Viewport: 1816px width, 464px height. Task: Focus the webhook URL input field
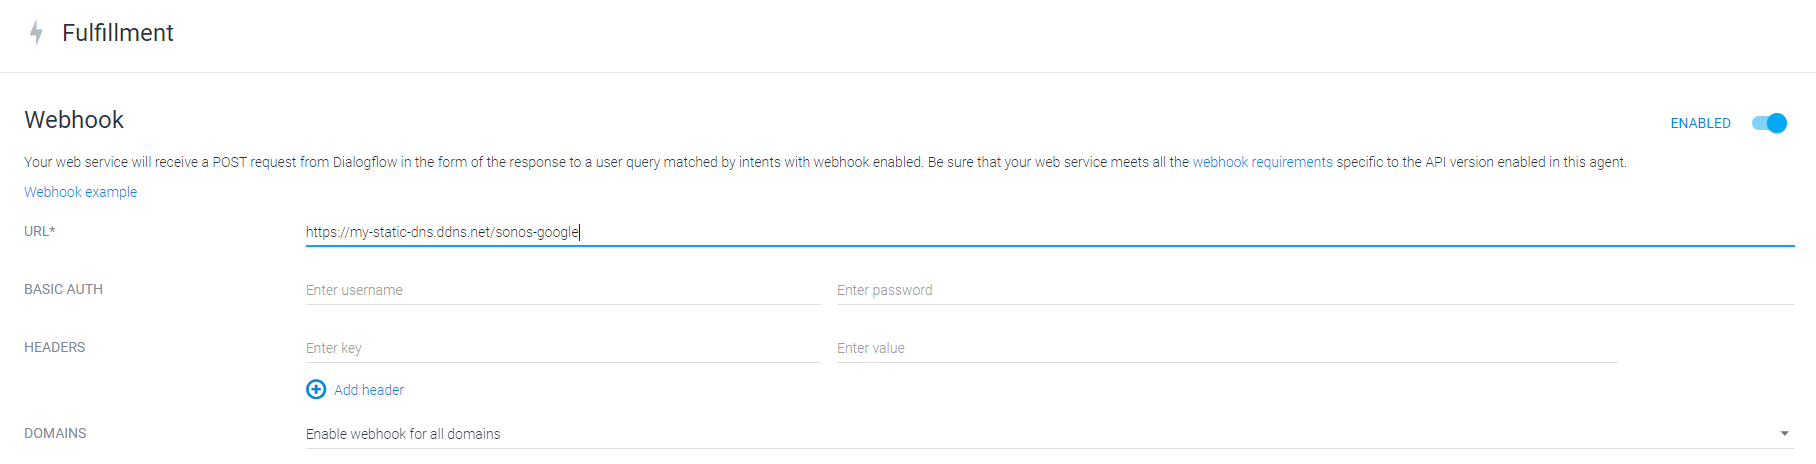point(1050,232)
